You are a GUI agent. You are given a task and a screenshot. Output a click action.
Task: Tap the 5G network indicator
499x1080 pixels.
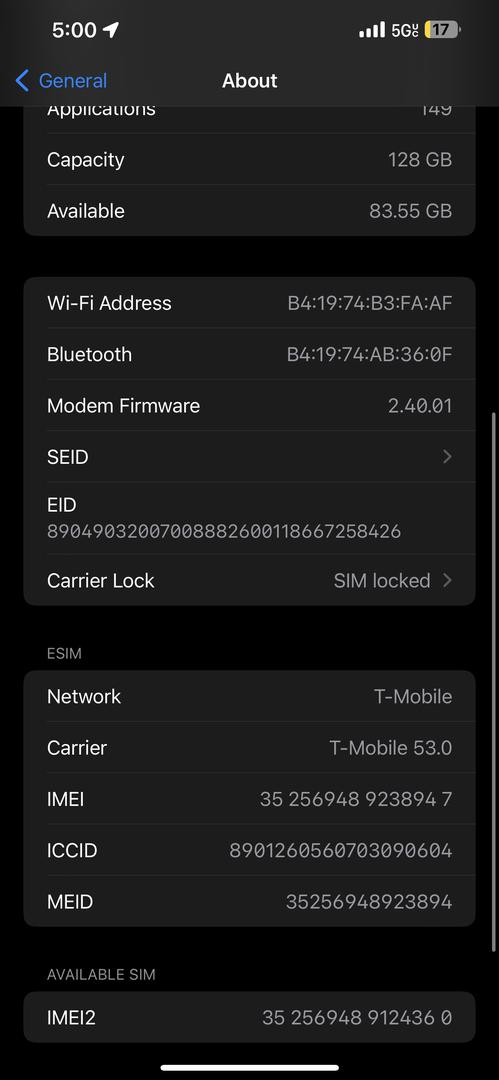pos(405,30)
